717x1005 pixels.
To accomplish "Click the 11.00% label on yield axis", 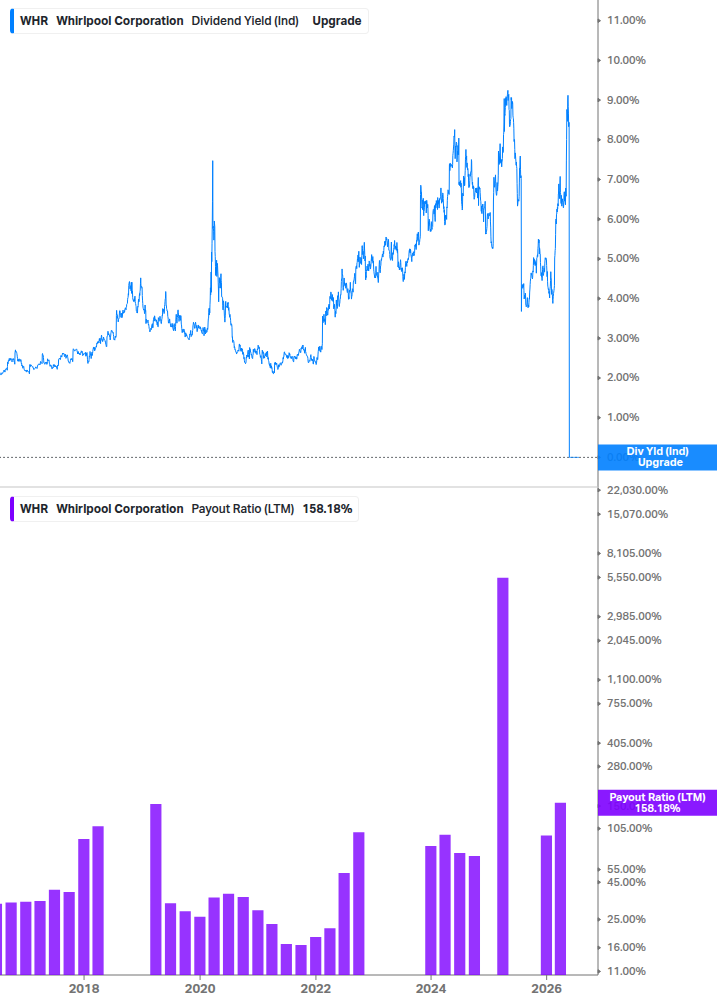I will coord(626,21).
